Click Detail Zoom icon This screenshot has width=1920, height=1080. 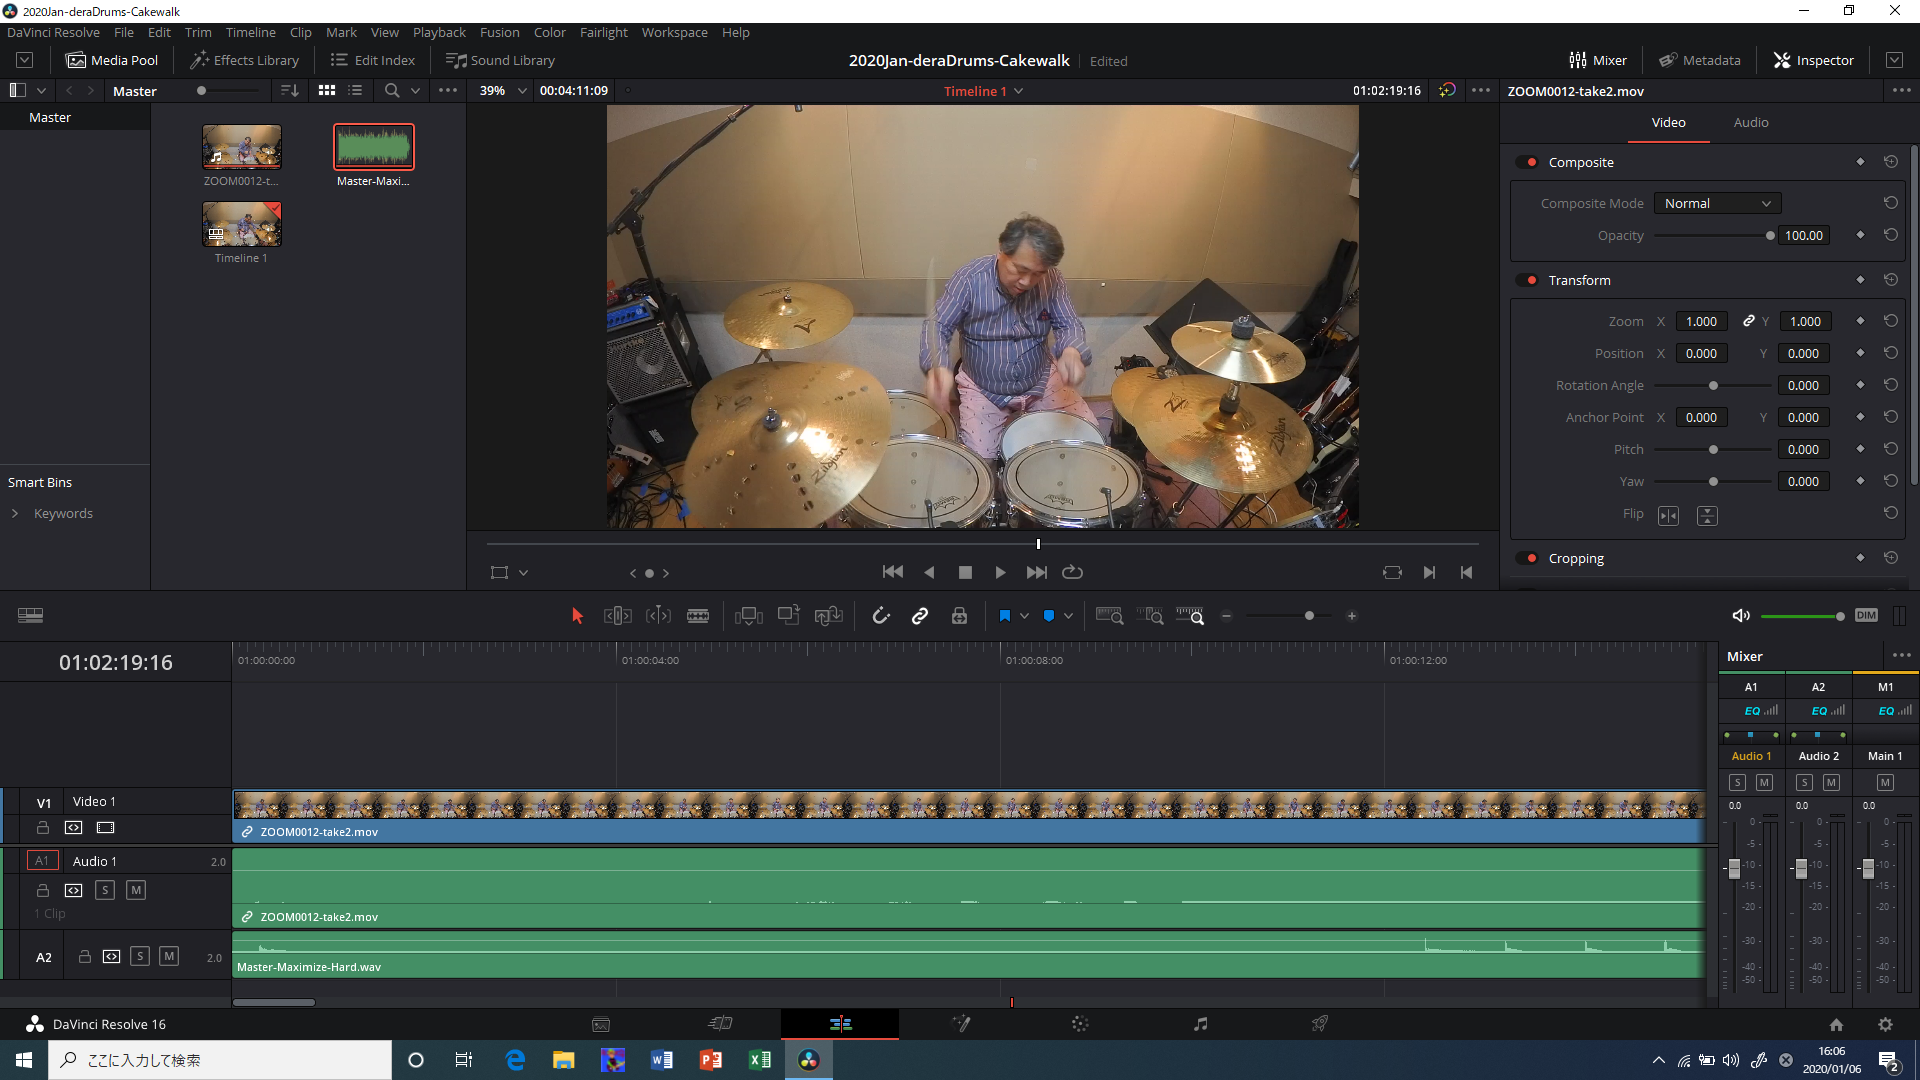click(1150, 616)
